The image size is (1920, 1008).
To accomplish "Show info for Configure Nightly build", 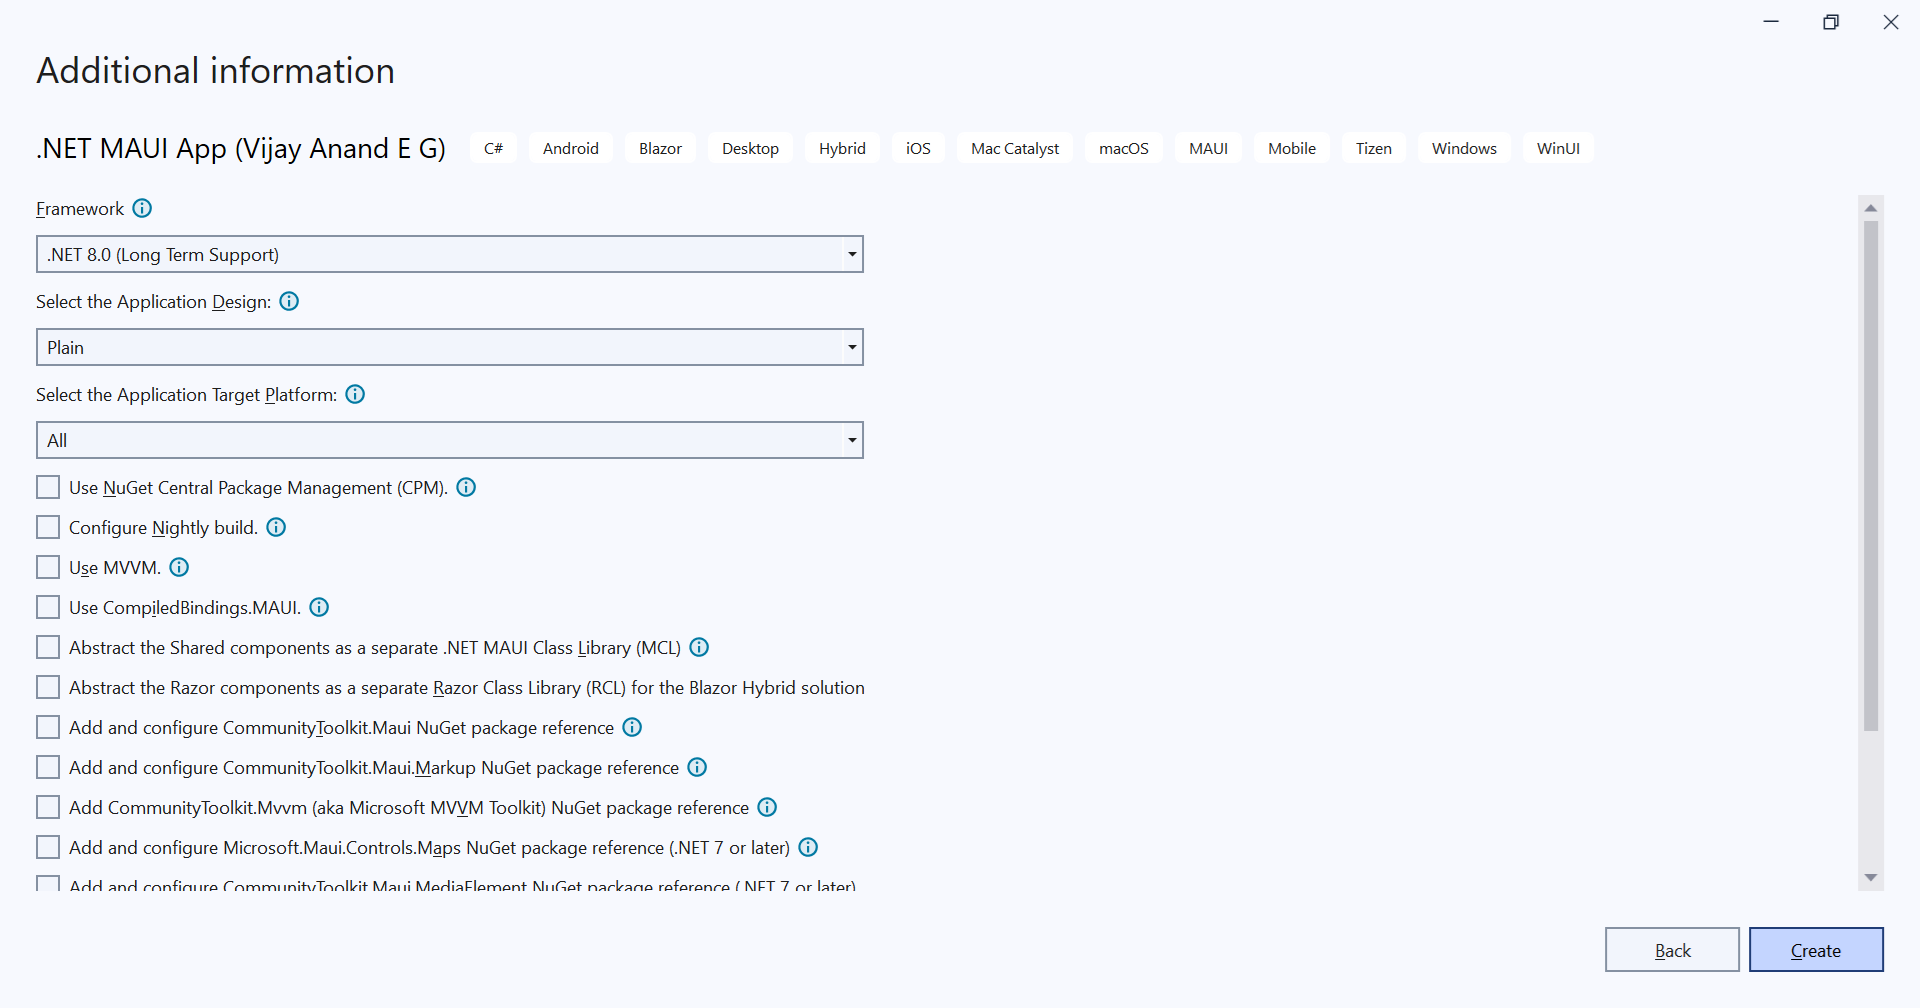I will tap(276, 527).
